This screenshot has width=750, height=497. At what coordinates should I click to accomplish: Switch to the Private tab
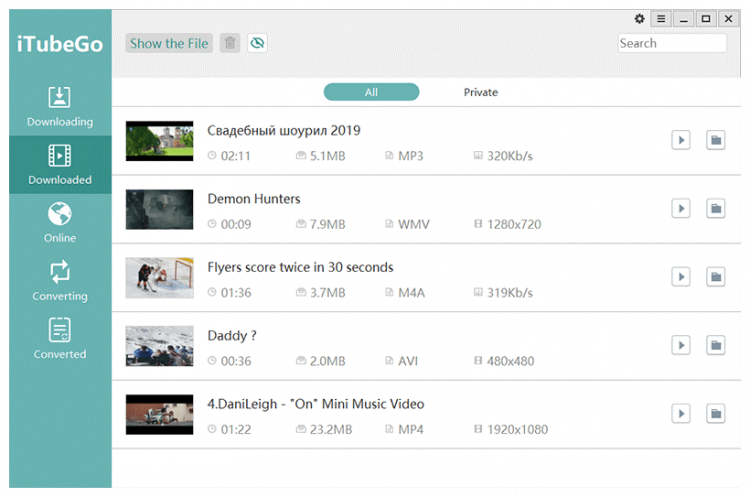pyautogui.click(x=481, y=92)
